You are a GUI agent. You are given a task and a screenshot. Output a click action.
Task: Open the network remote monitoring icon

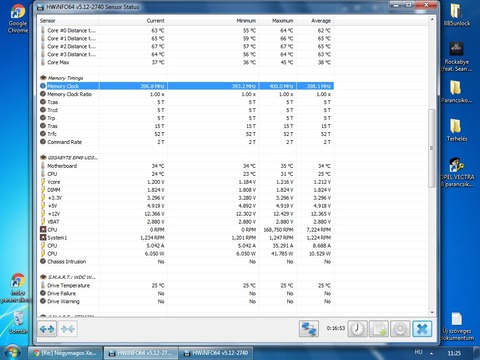(x=309, y=329)
